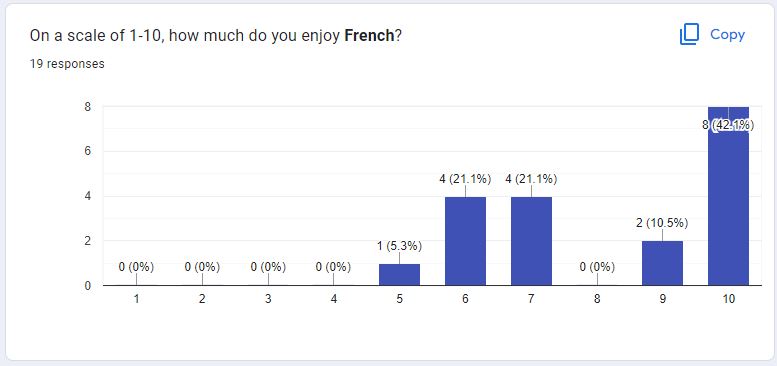Click the 1 (5.3%) data label
Screen dimensions: 777x366
(399, 246)
